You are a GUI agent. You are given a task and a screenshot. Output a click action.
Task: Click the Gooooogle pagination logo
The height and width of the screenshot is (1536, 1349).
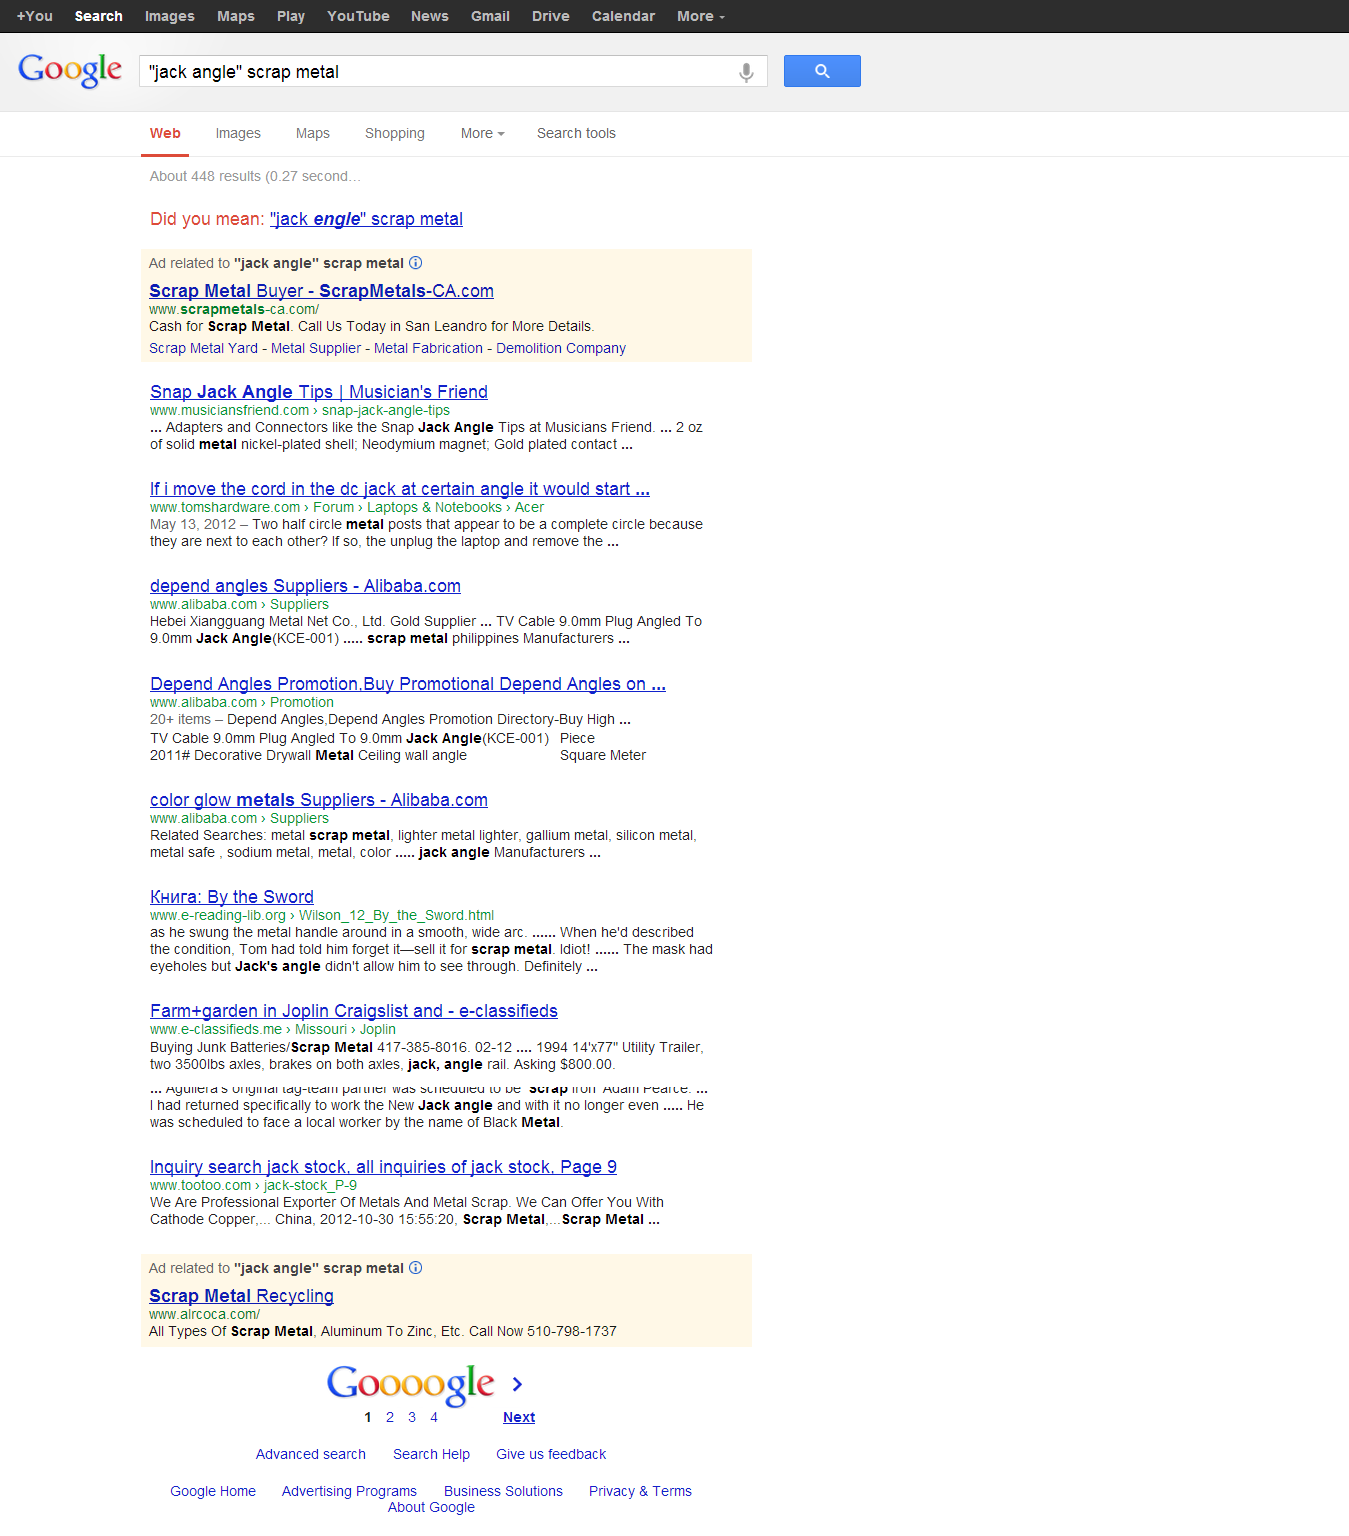(x=410, y=1384)
